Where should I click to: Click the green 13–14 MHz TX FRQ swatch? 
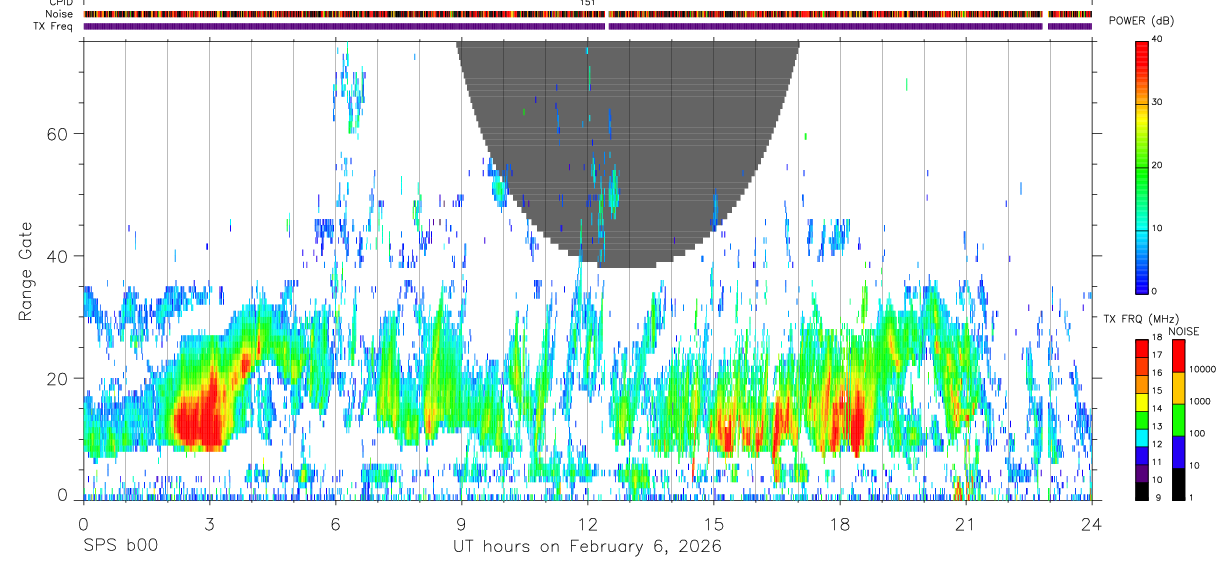[x=1142, y=419]
